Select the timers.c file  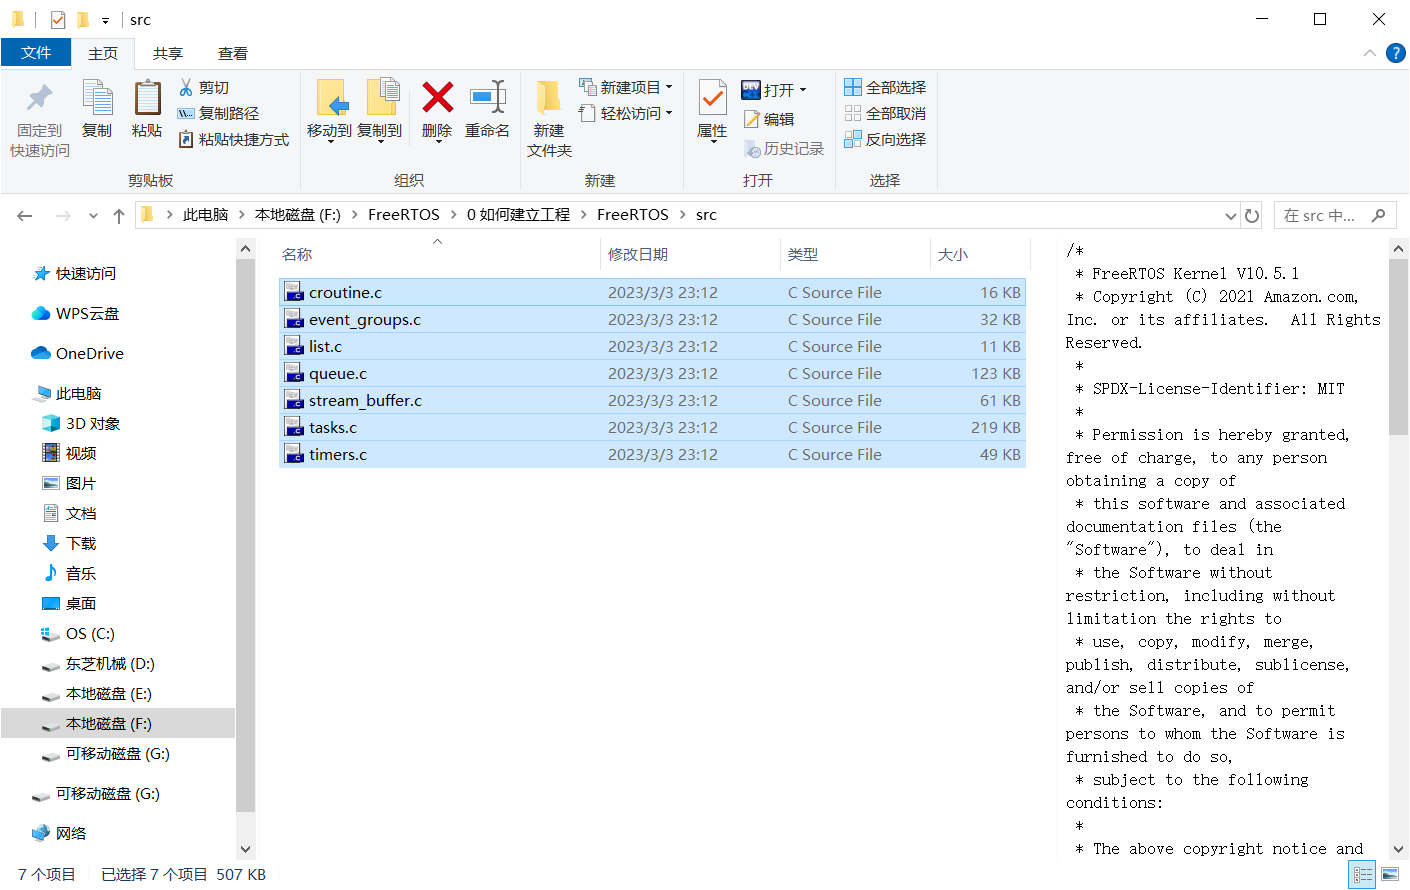(x=652, y=455)
